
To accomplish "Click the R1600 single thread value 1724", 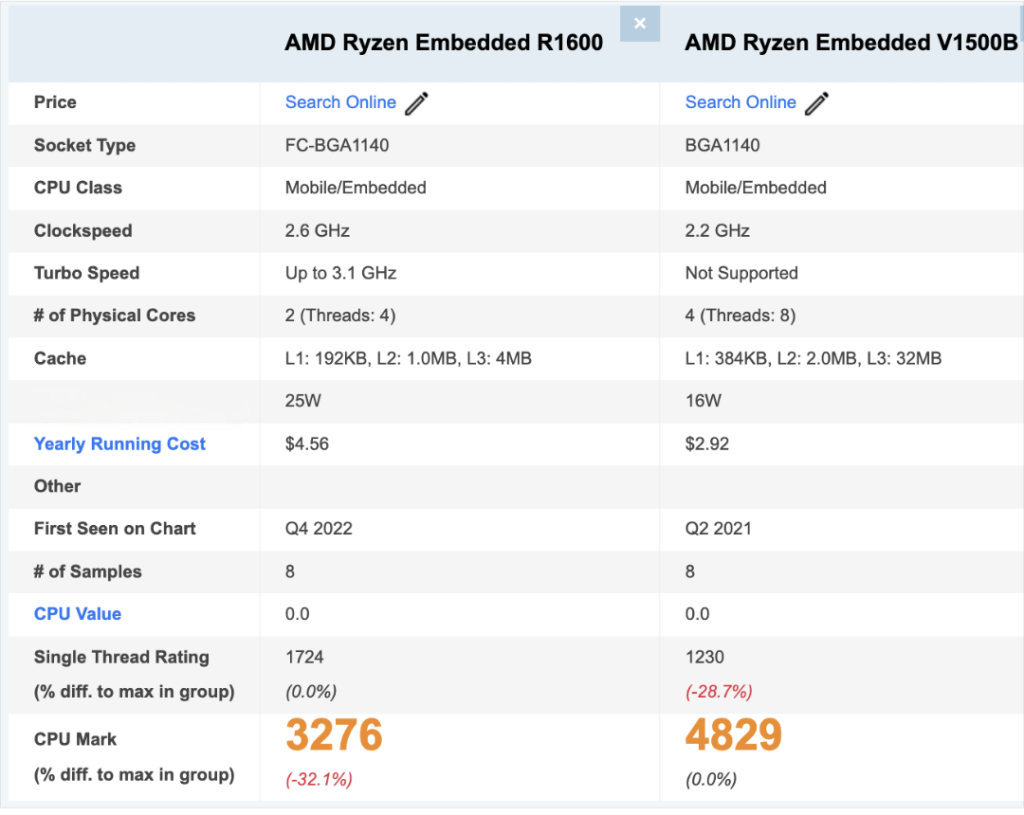I will (304, 657).
